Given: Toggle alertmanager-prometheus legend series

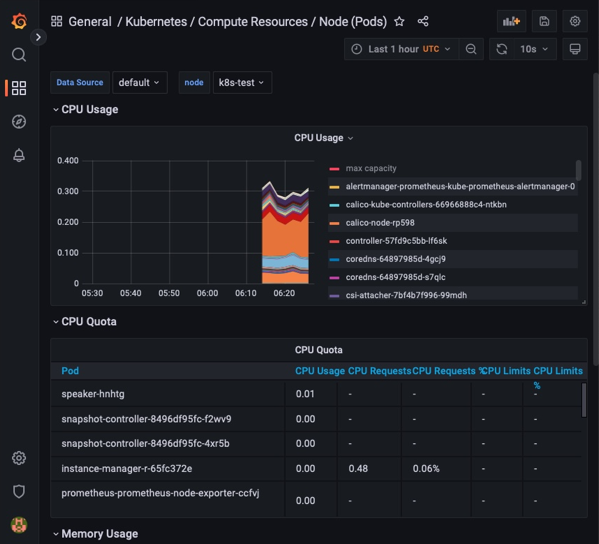Looking at the screenshot, I should click(460, 186).
